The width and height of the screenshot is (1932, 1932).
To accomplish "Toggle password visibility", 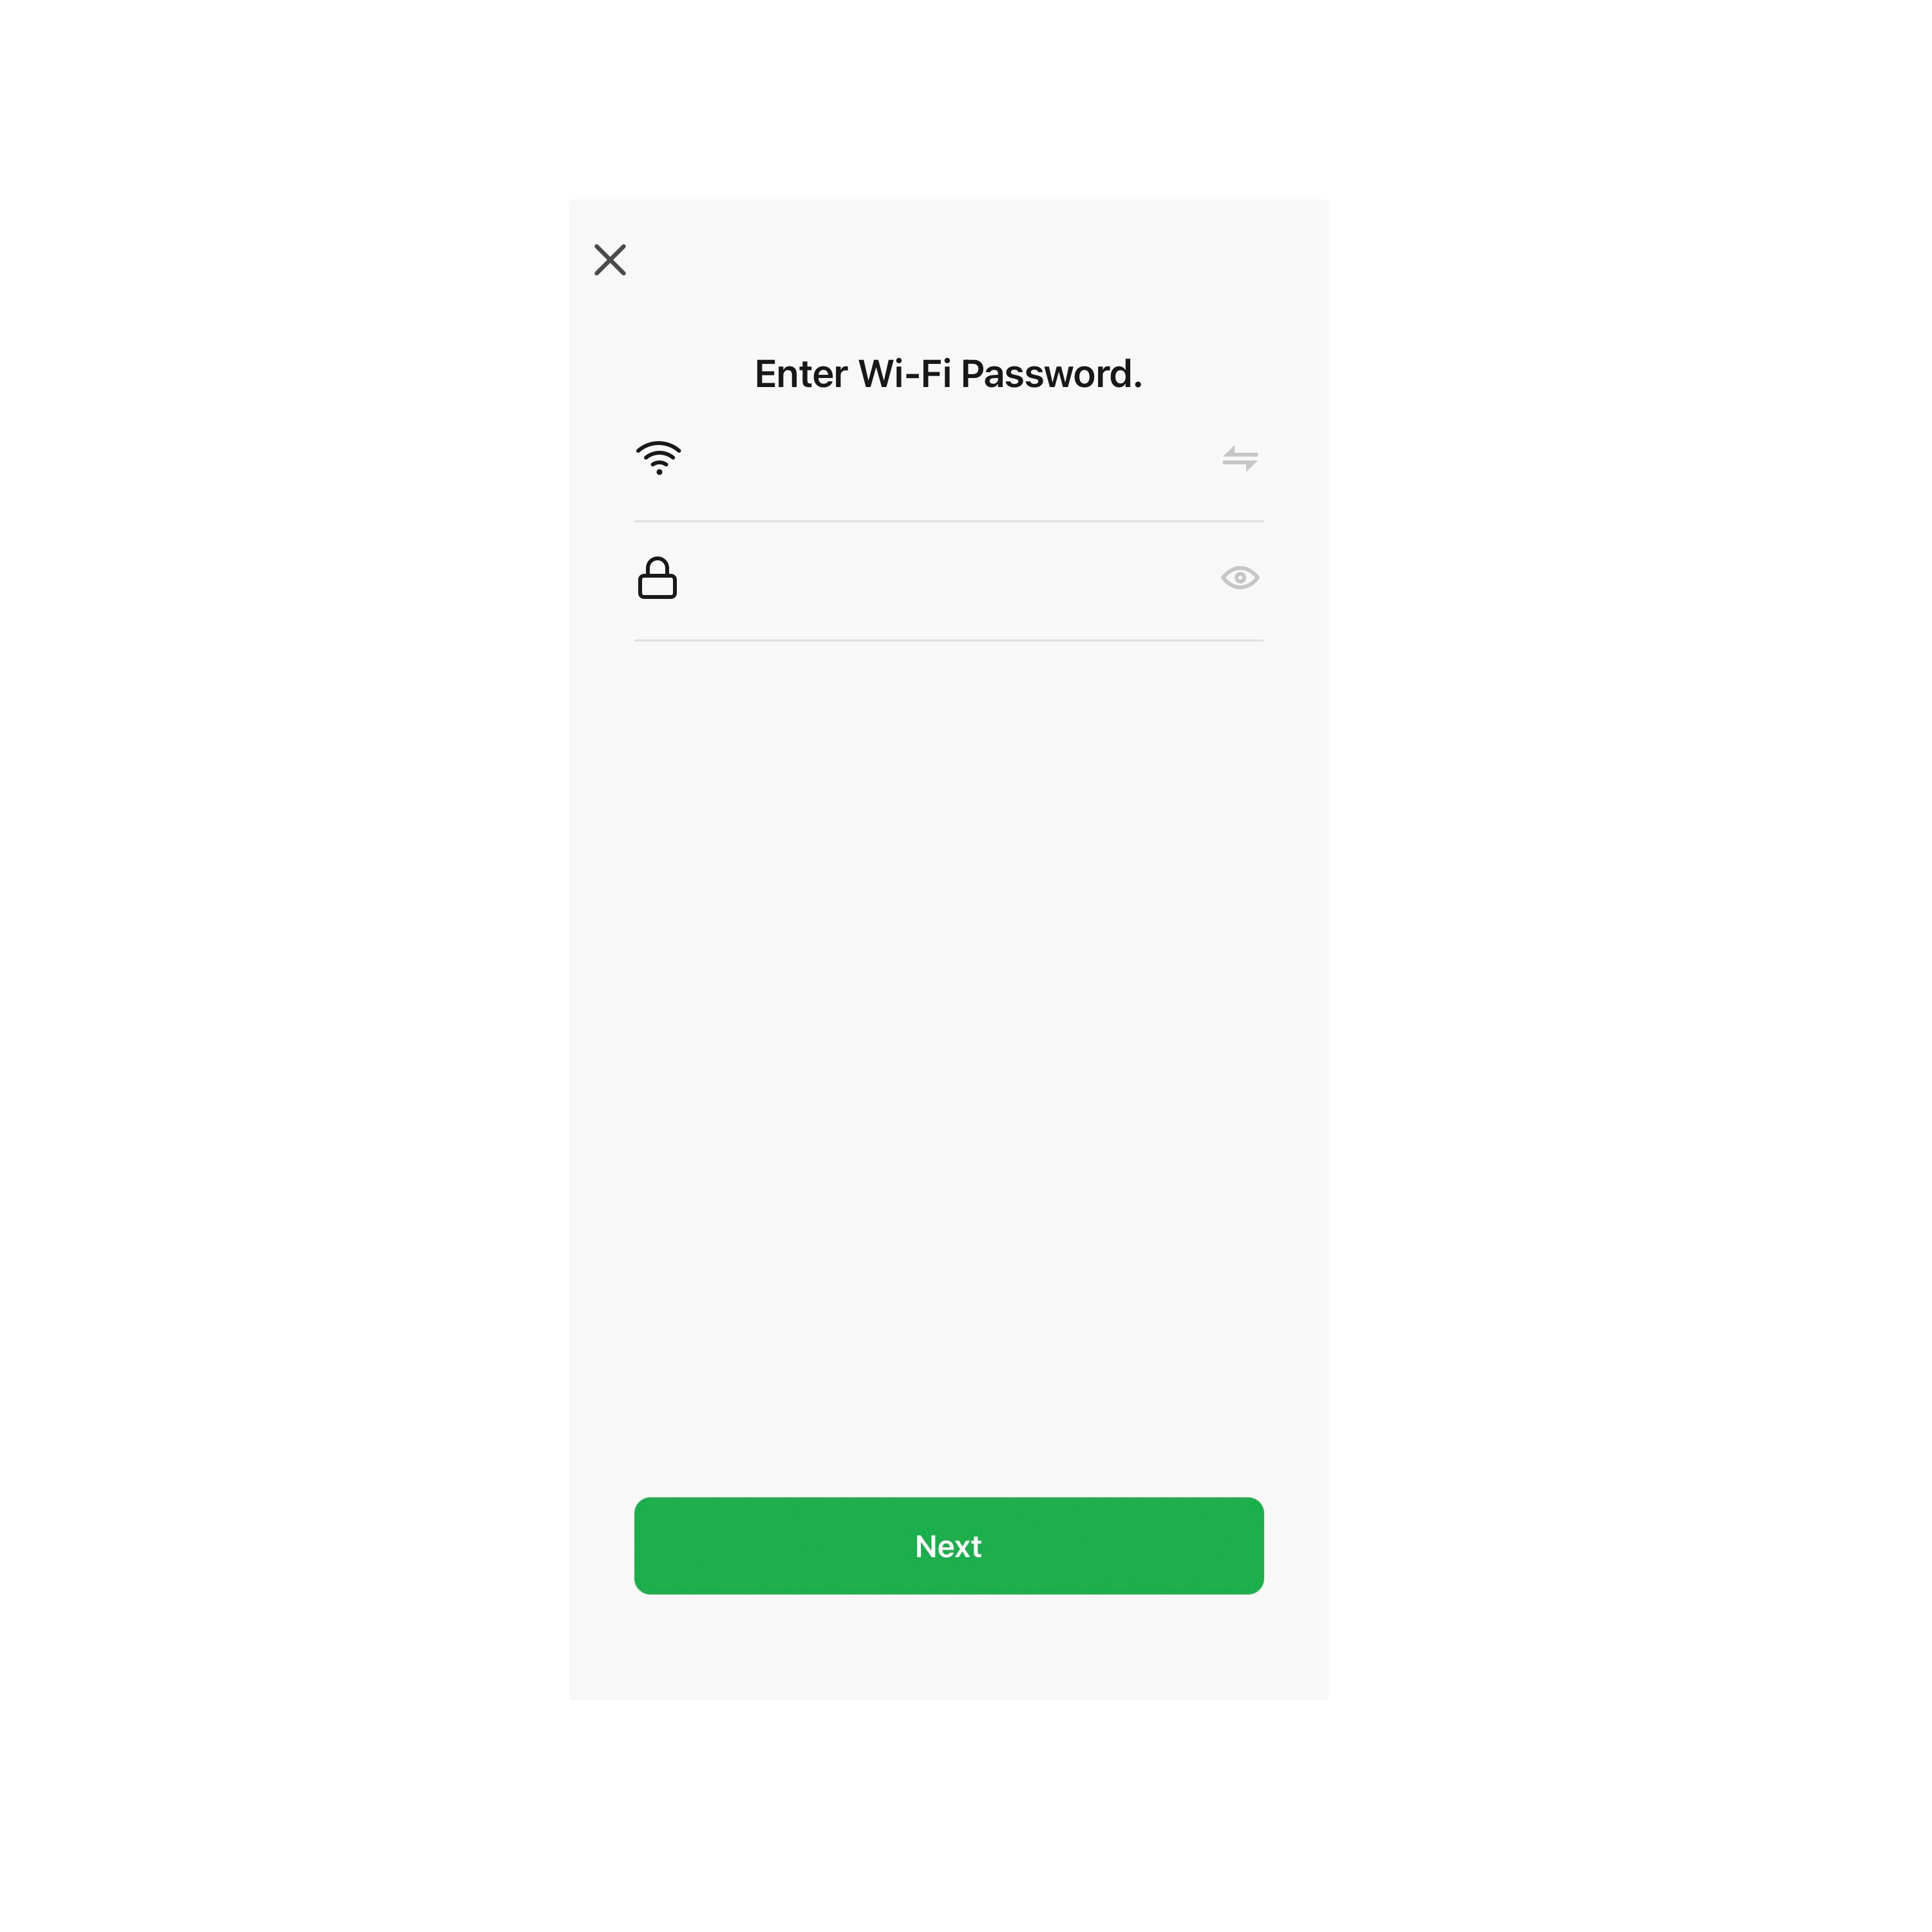I will tap(1240, 578).
